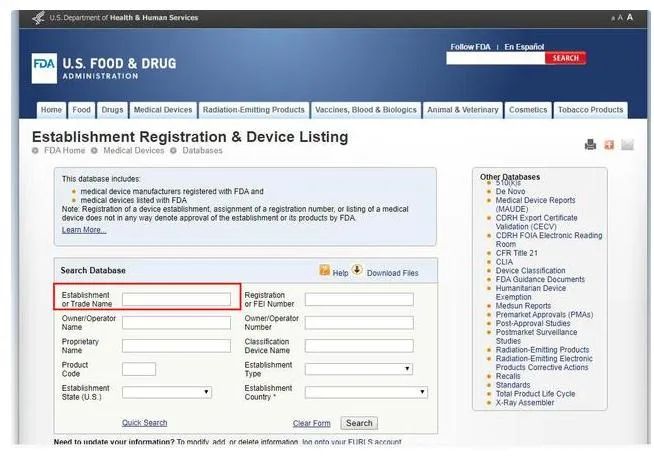Screen dimensions: 654x456
Task: Click the print page icon
Action: [x=590, y=145]
